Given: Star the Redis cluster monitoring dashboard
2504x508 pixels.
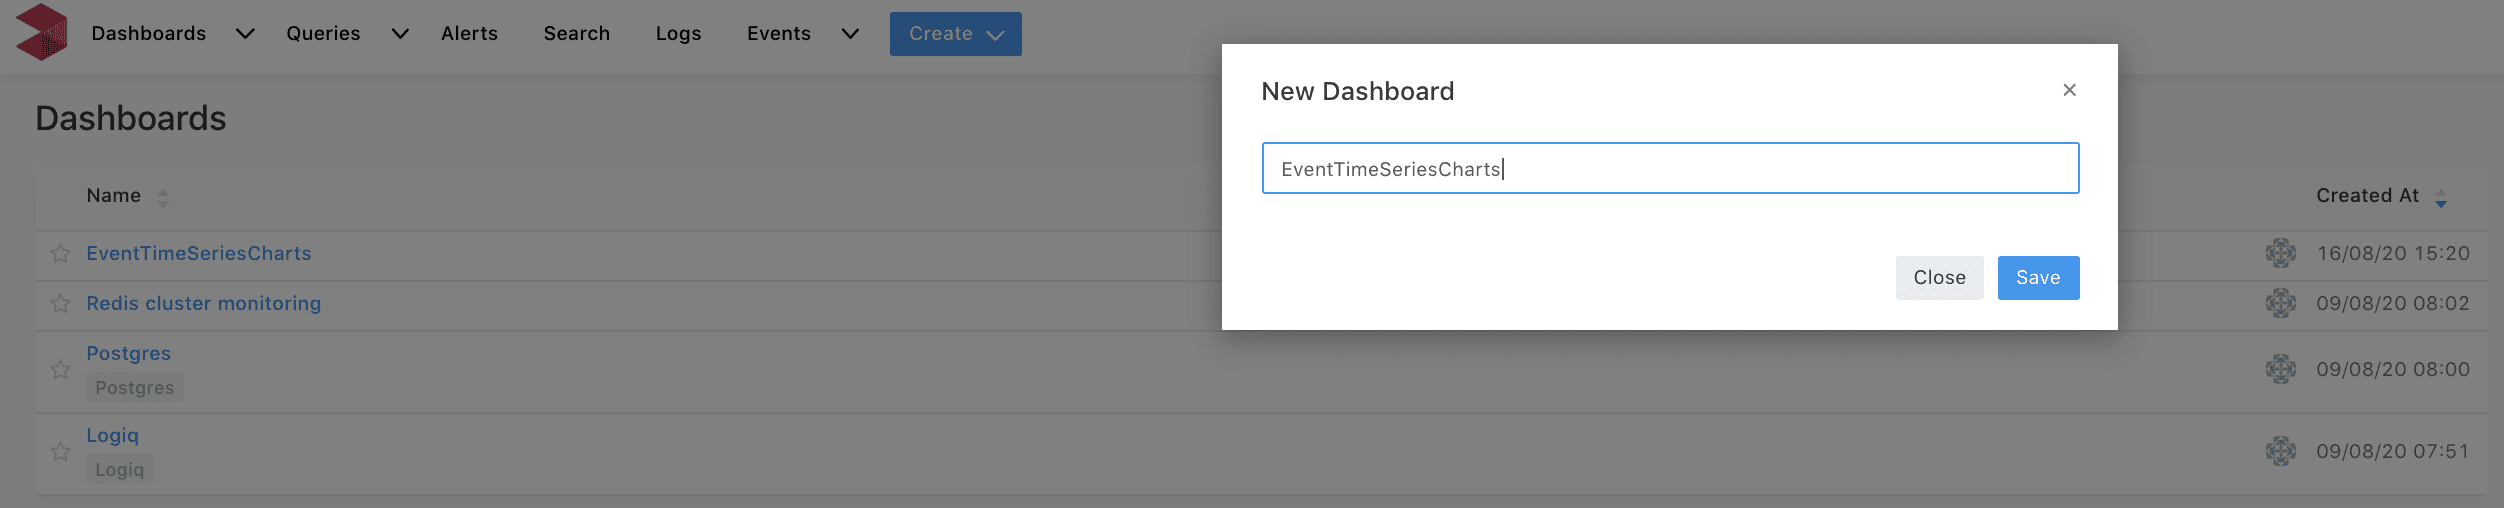Looking at the screenshot, I should click(x=61, y=304).
